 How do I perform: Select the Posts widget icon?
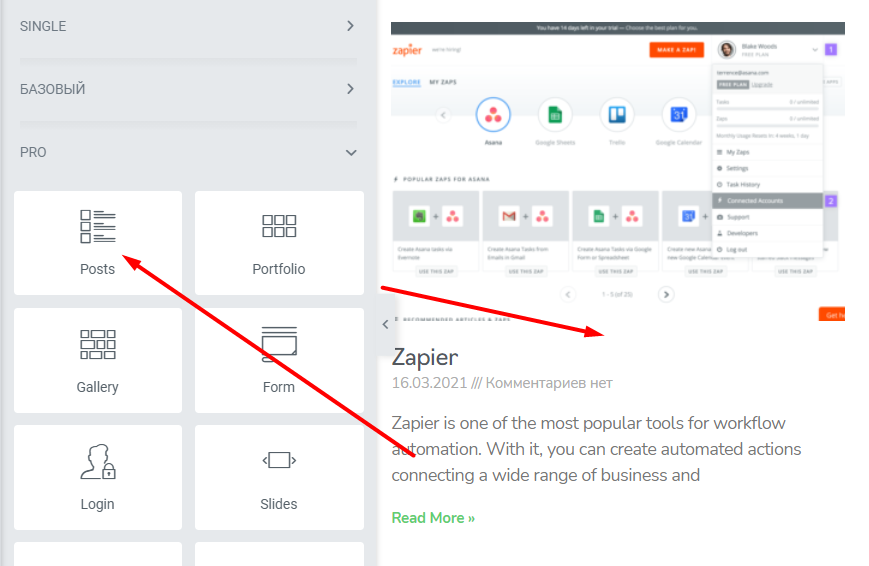(x=98, y=226)
